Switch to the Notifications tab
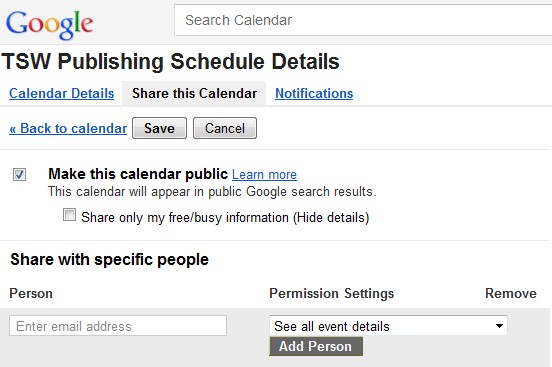The image size is (552, 367). click(314, 93)
